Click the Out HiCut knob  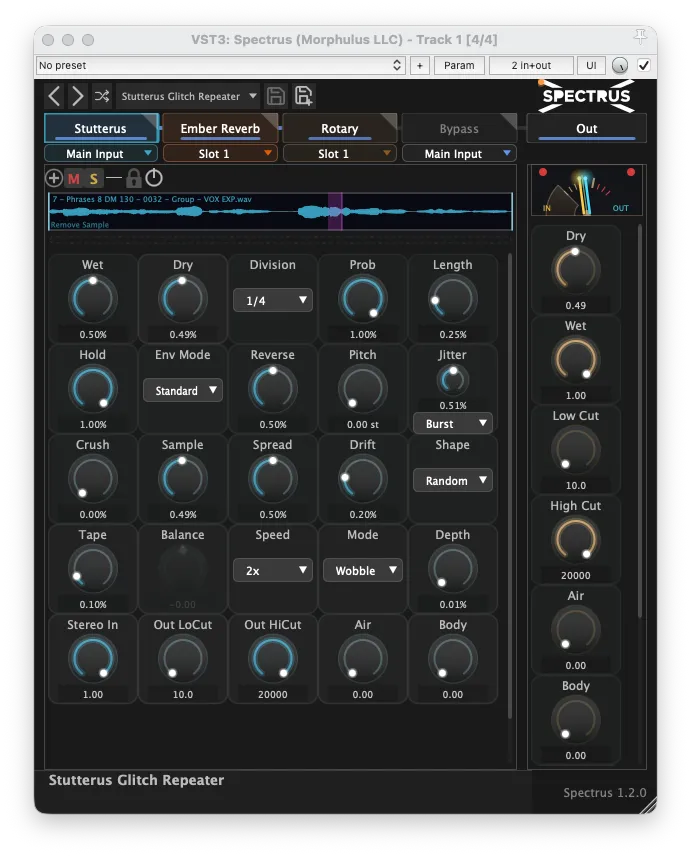(273, 659)
